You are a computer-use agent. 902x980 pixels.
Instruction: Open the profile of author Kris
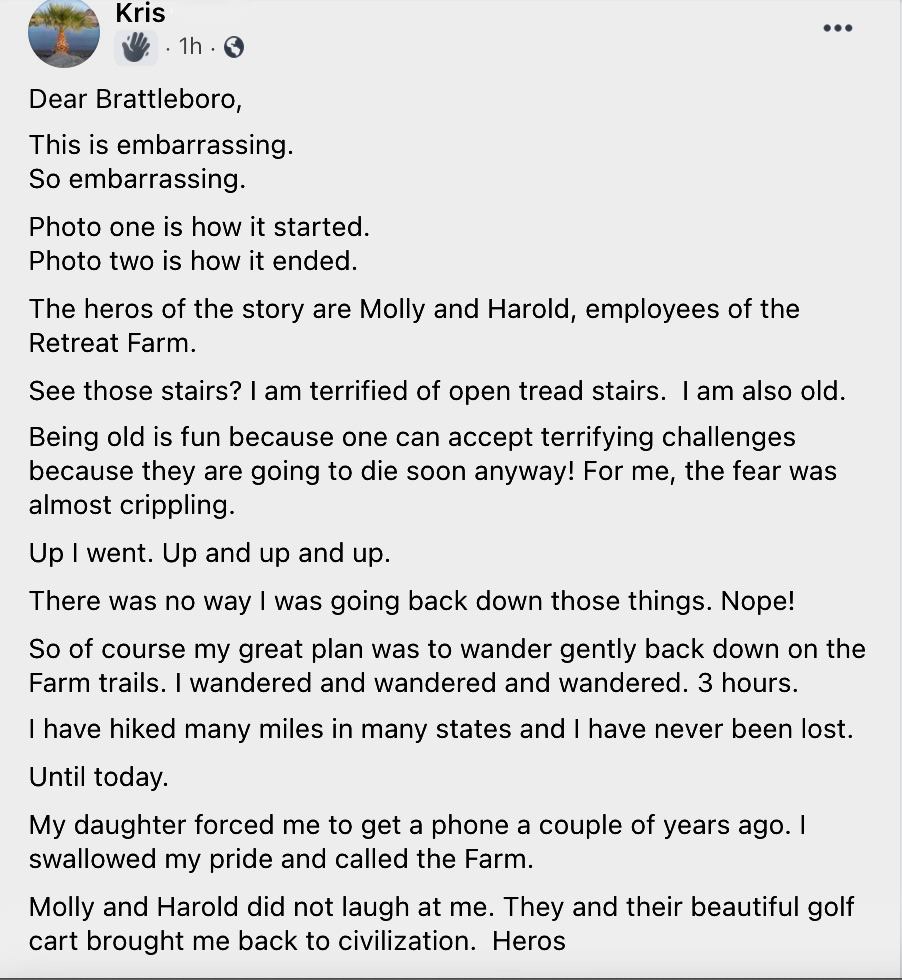pyautogui.click(x=140, y=13)
